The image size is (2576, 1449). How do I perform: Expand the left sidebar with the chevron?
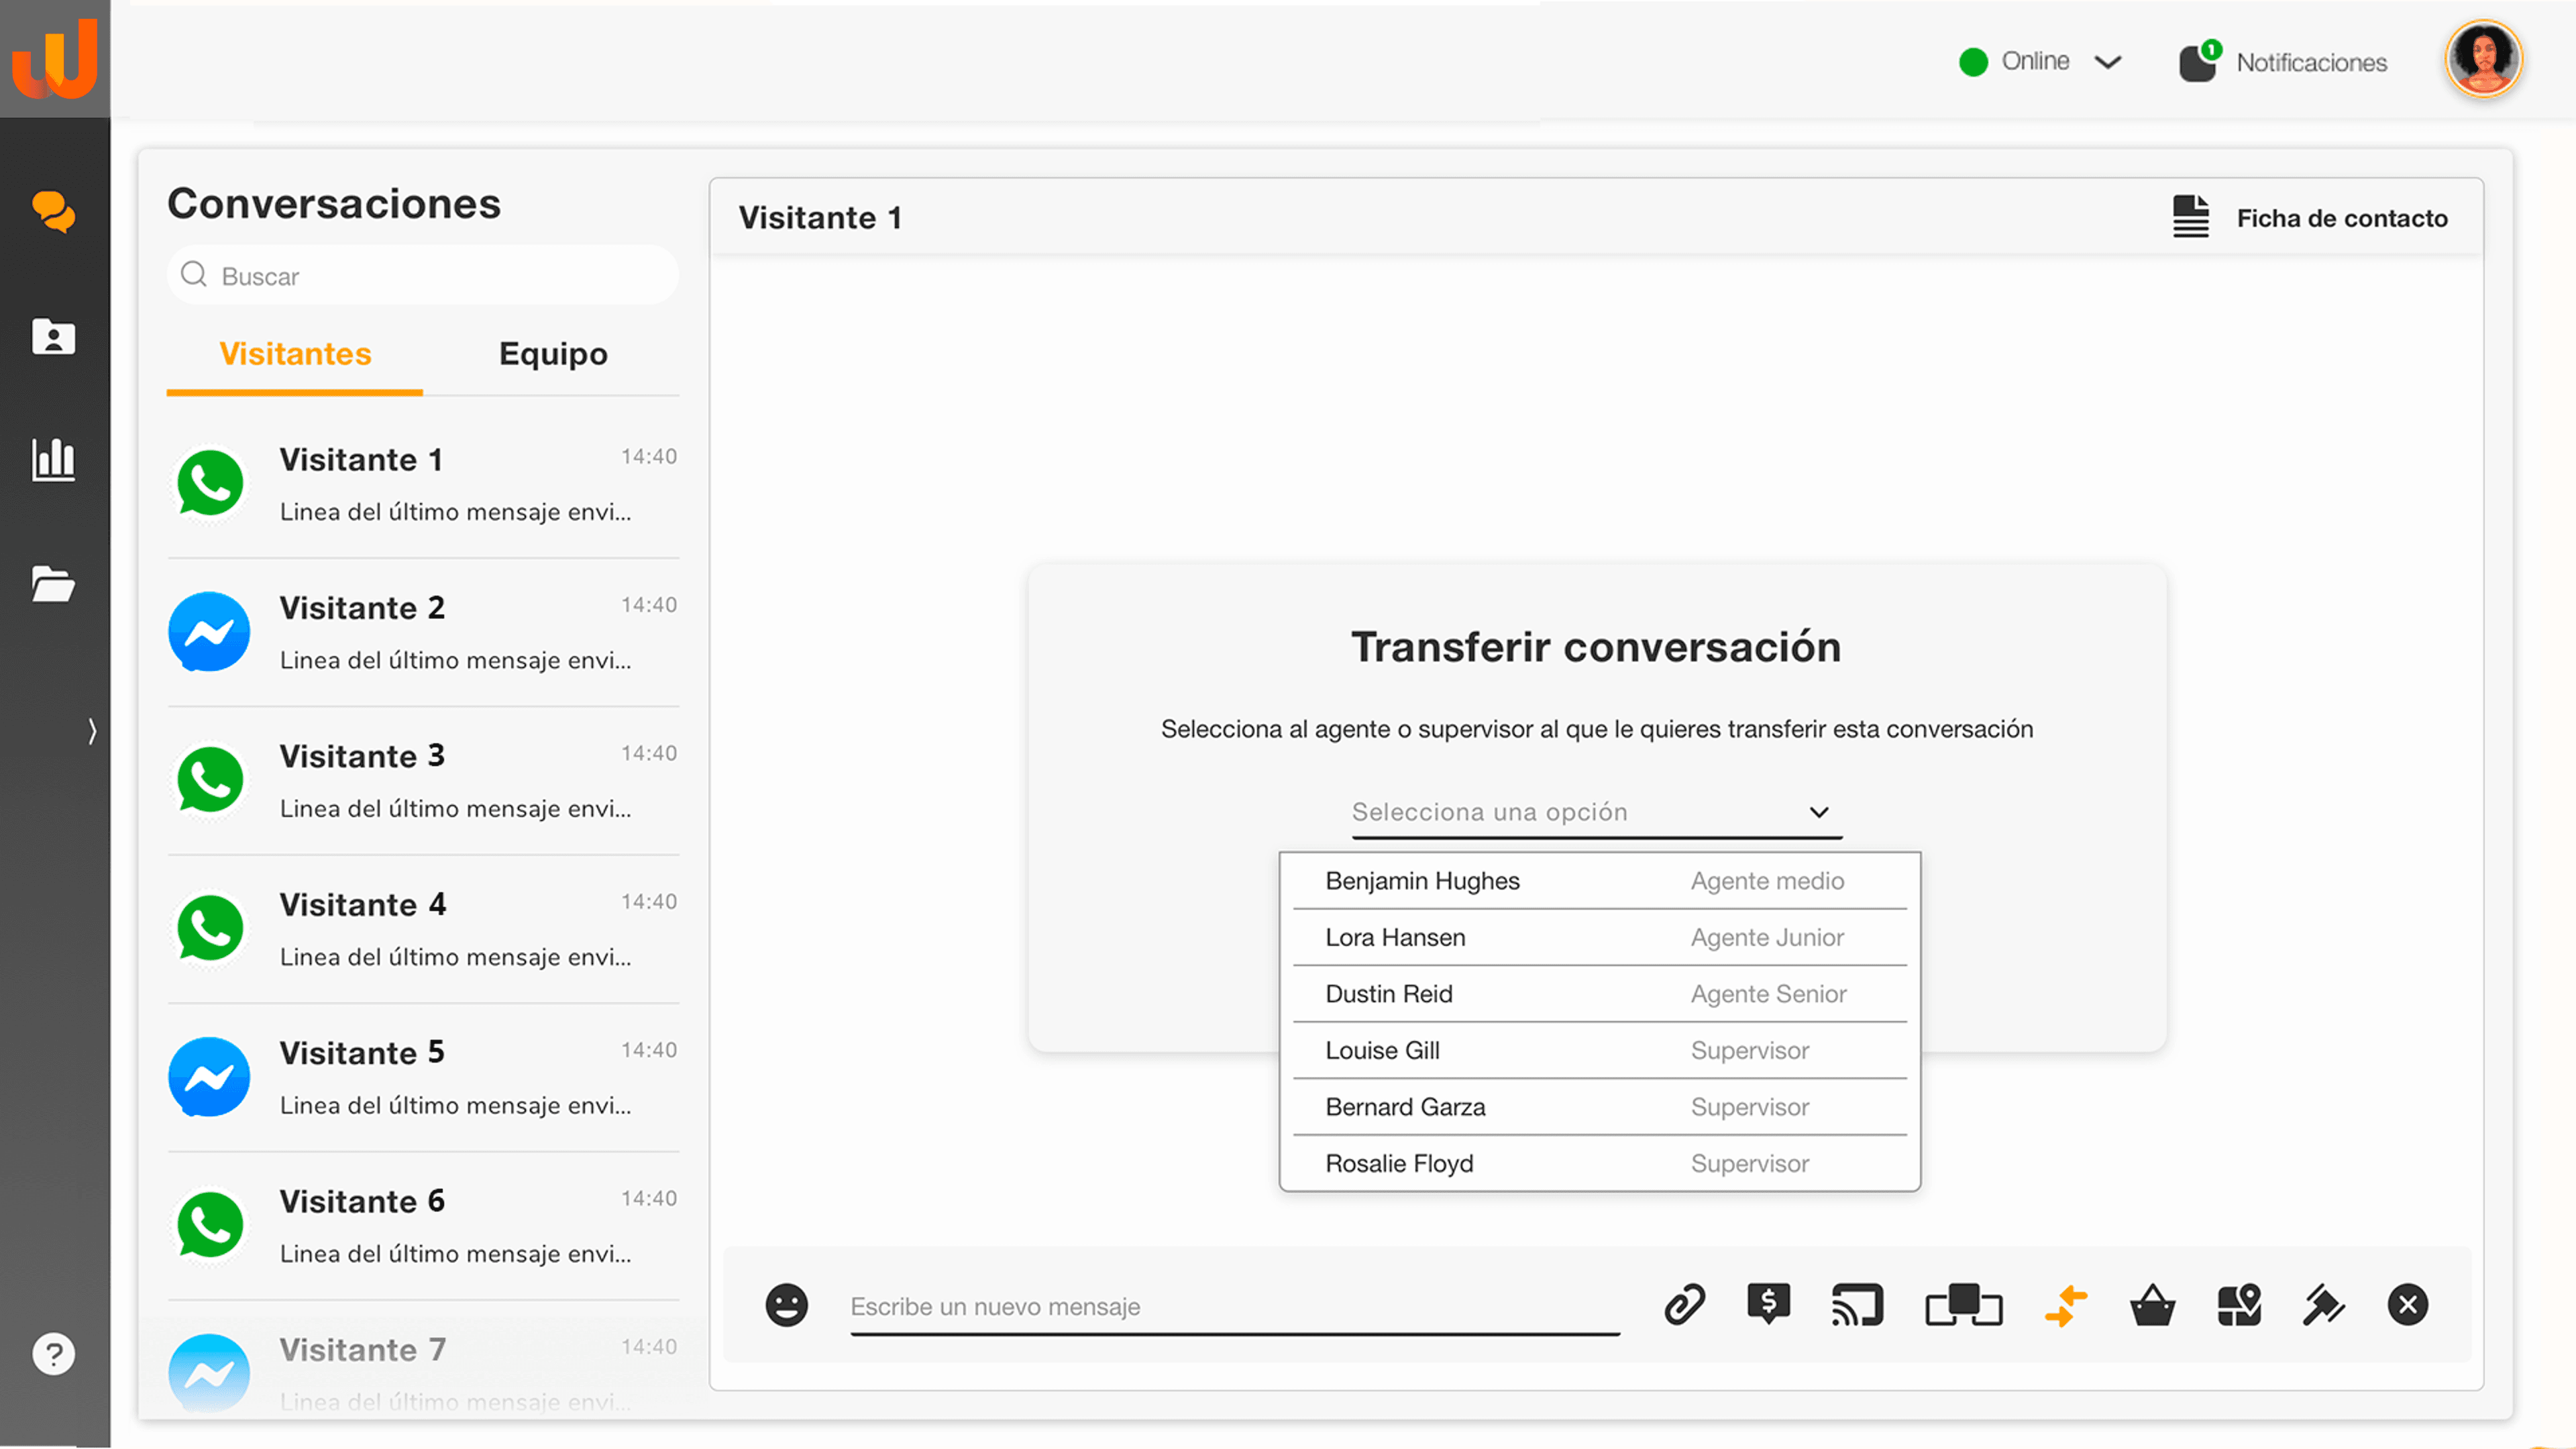point(92,731)
